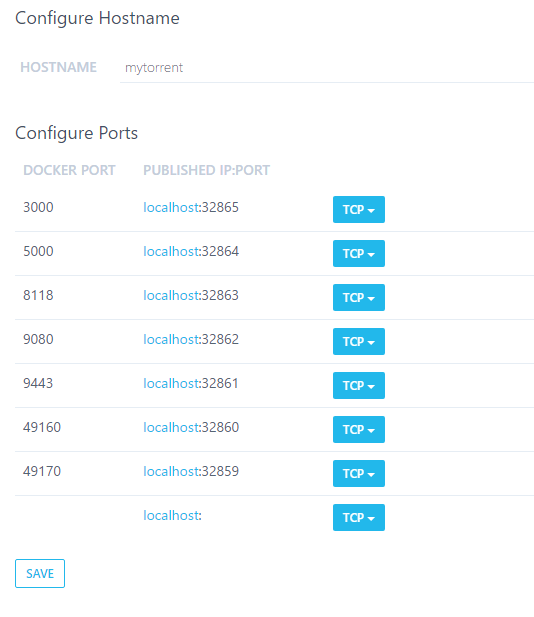Open published link localhost:32863
The height and width of the screenshot is (617, 534).
point(191,296)
